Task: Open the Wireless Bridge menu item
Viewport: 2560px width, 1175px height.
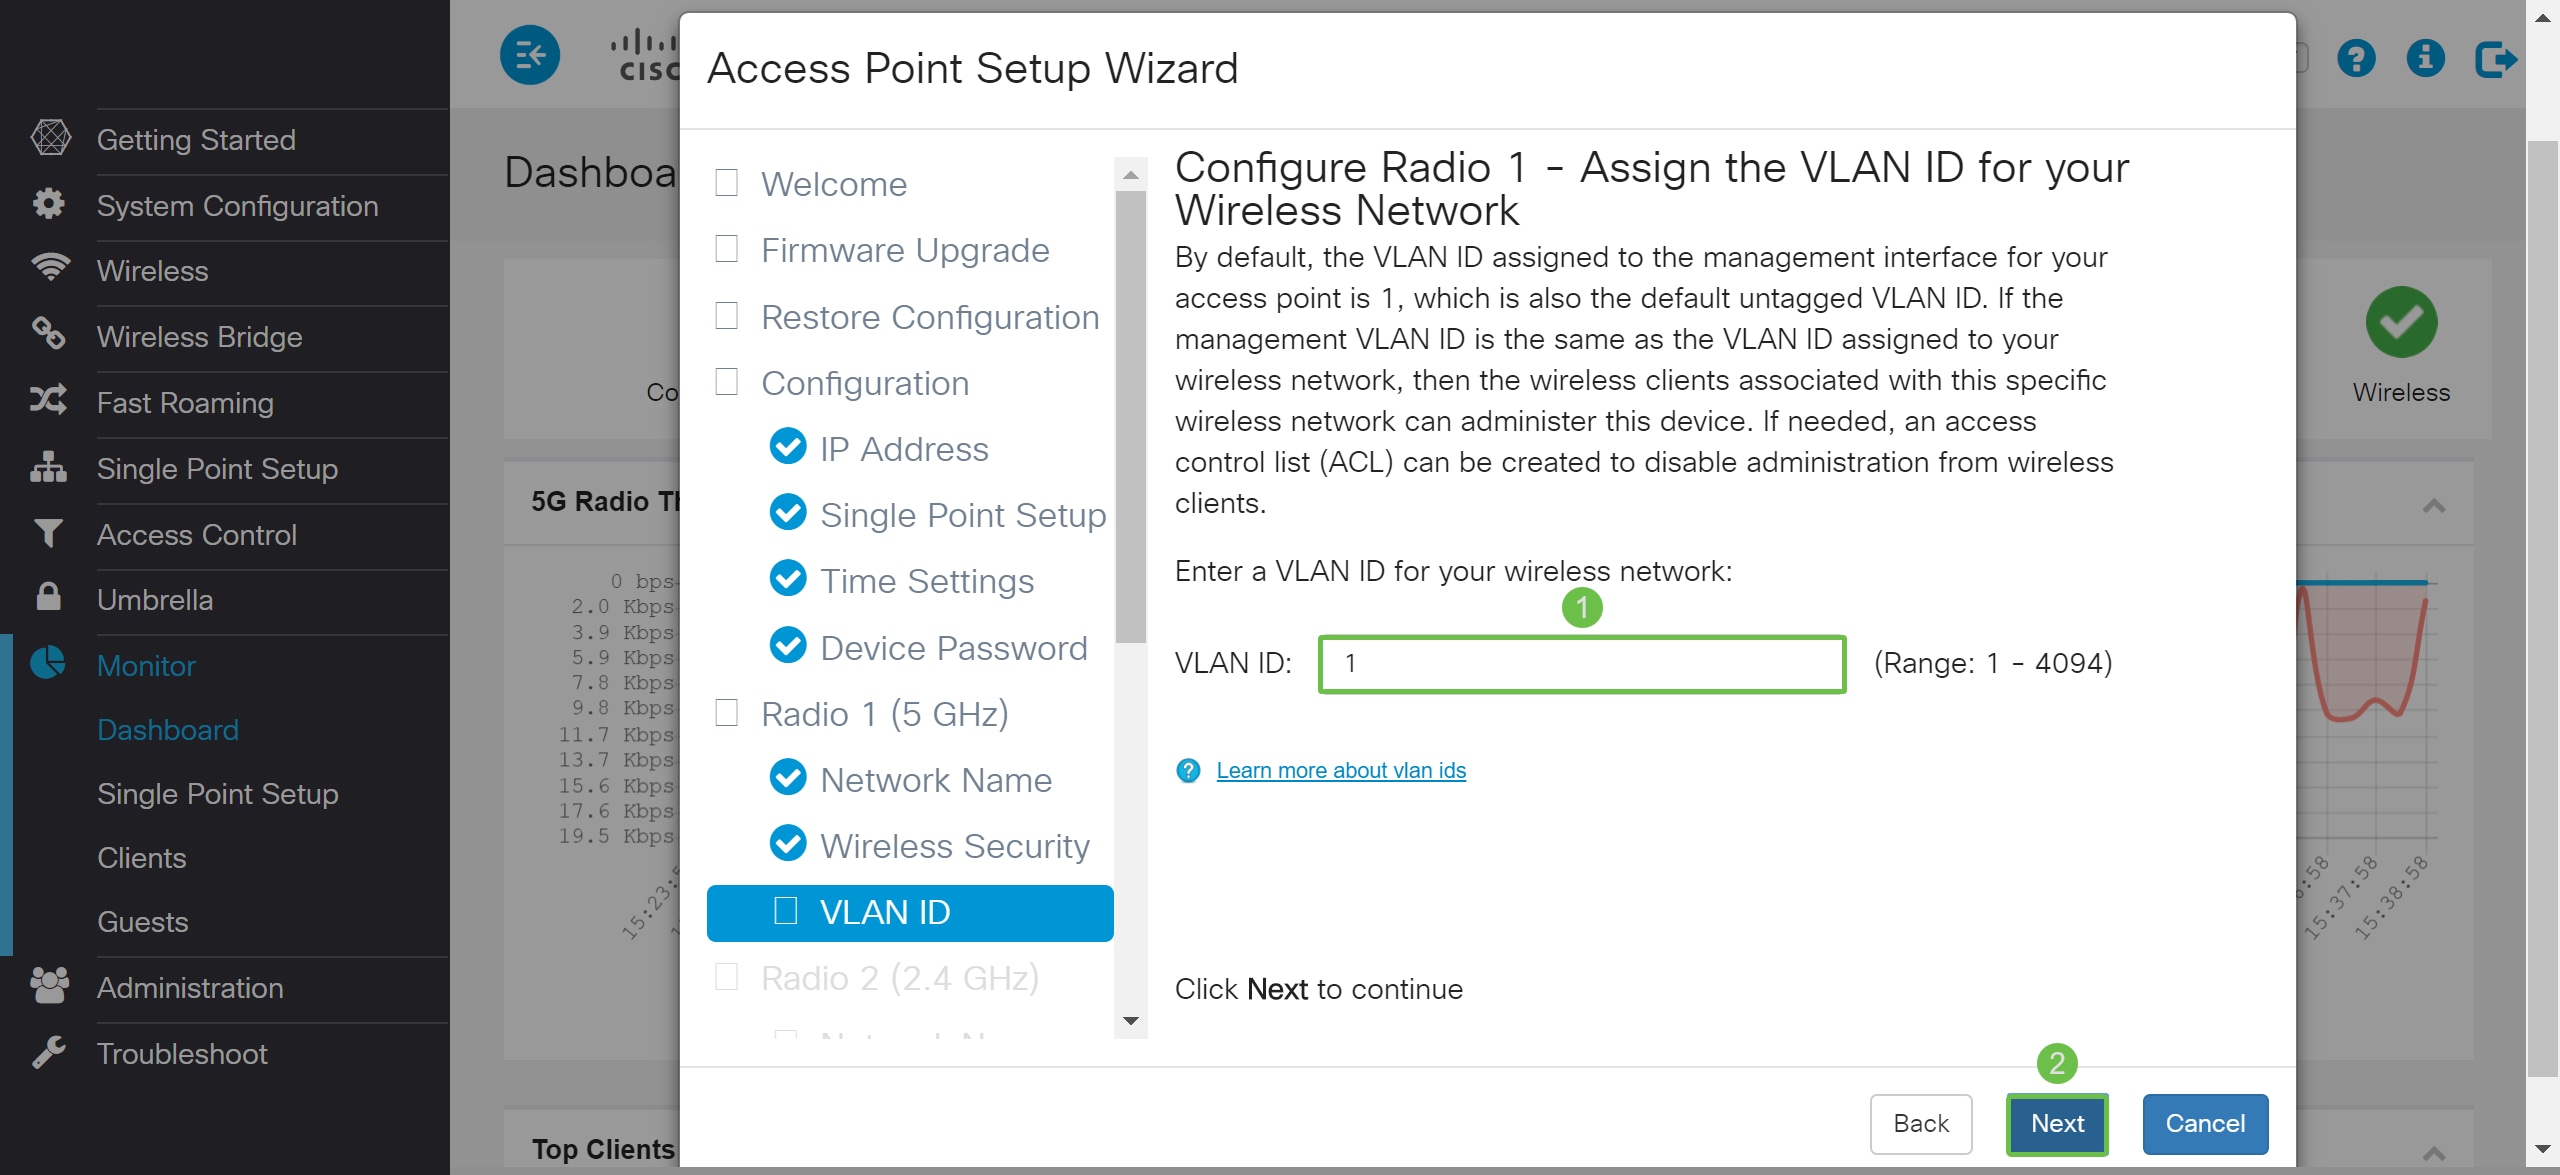Action: coord(199,337)
